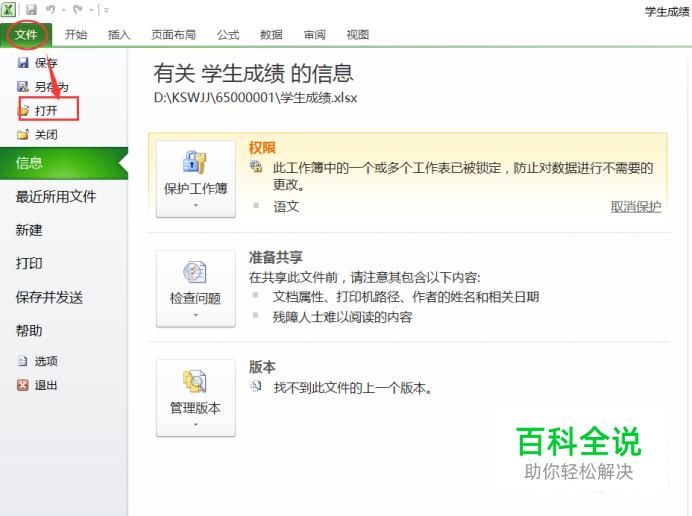Open 帮助 in the sidebar

[29, 331]
